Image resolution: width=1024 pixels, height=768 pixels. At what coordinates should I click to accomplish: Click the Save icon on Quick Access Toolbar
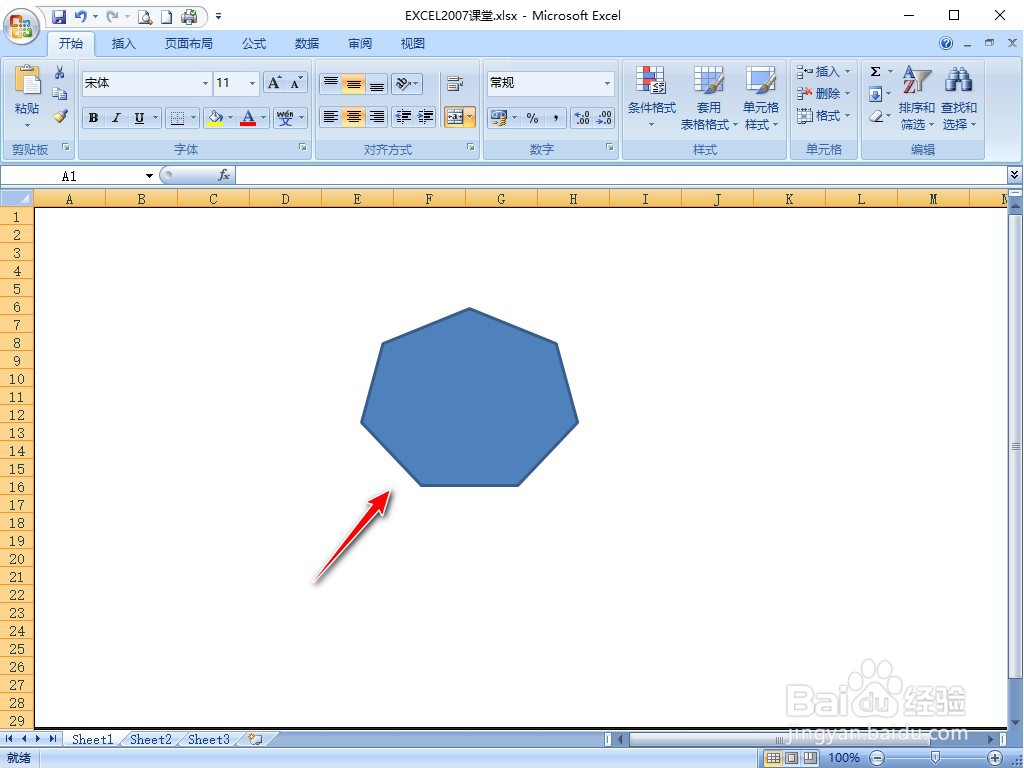click(x=61, y=17)
